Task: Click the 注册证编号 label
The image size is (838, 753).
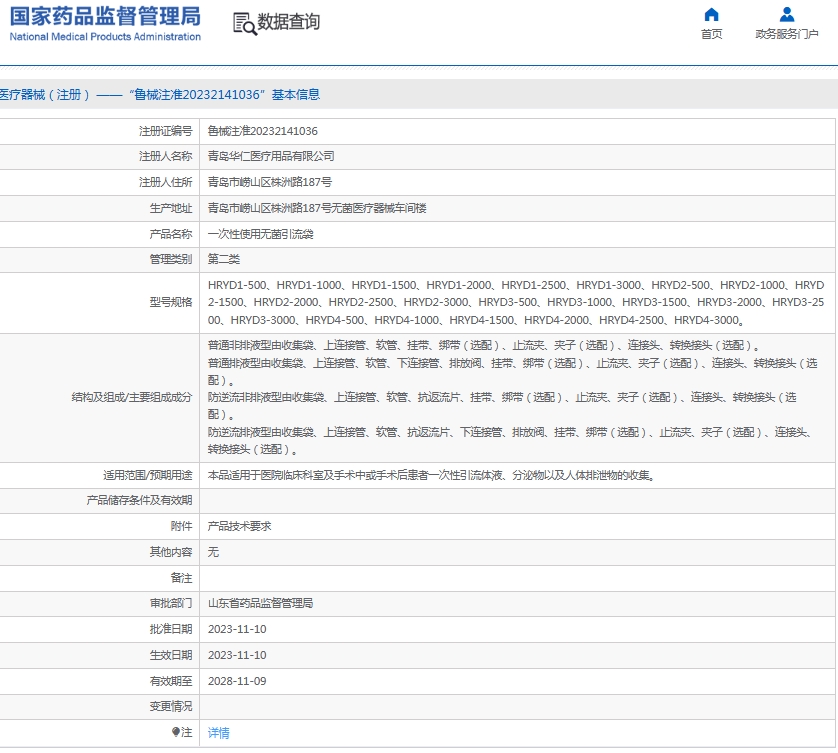Action: coord(165,131)
